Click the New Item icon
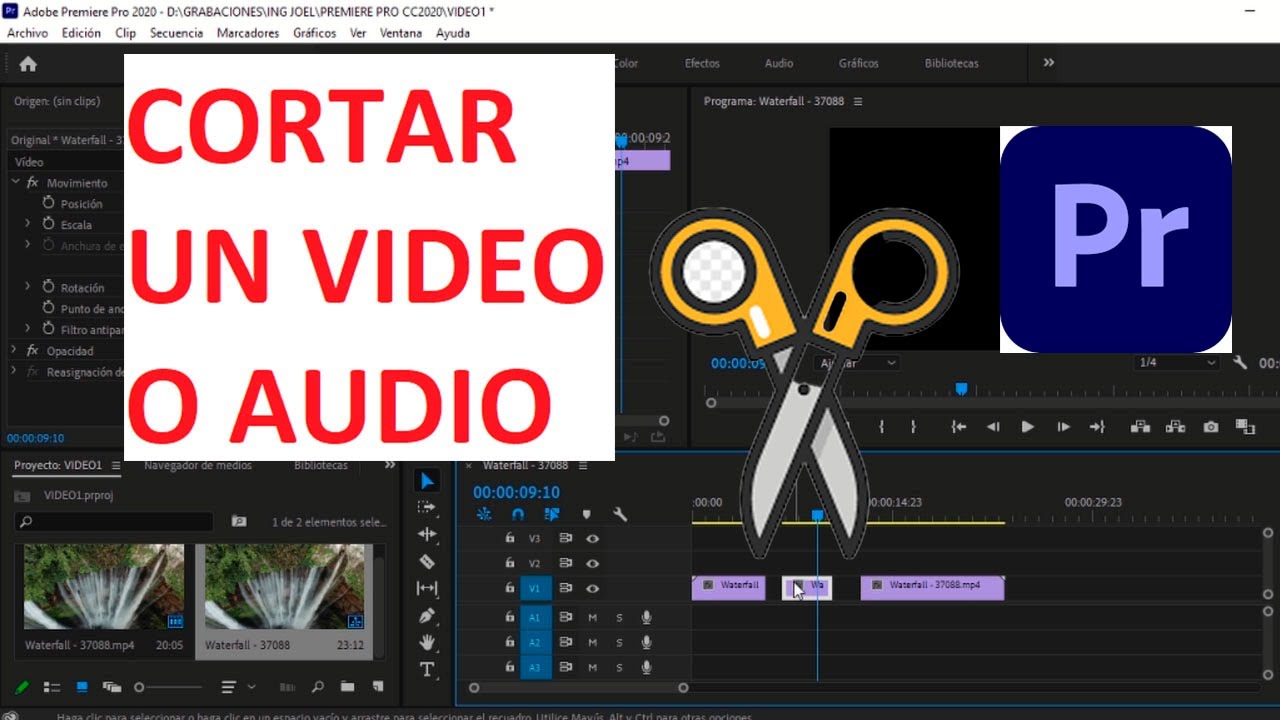 (377, 687)
